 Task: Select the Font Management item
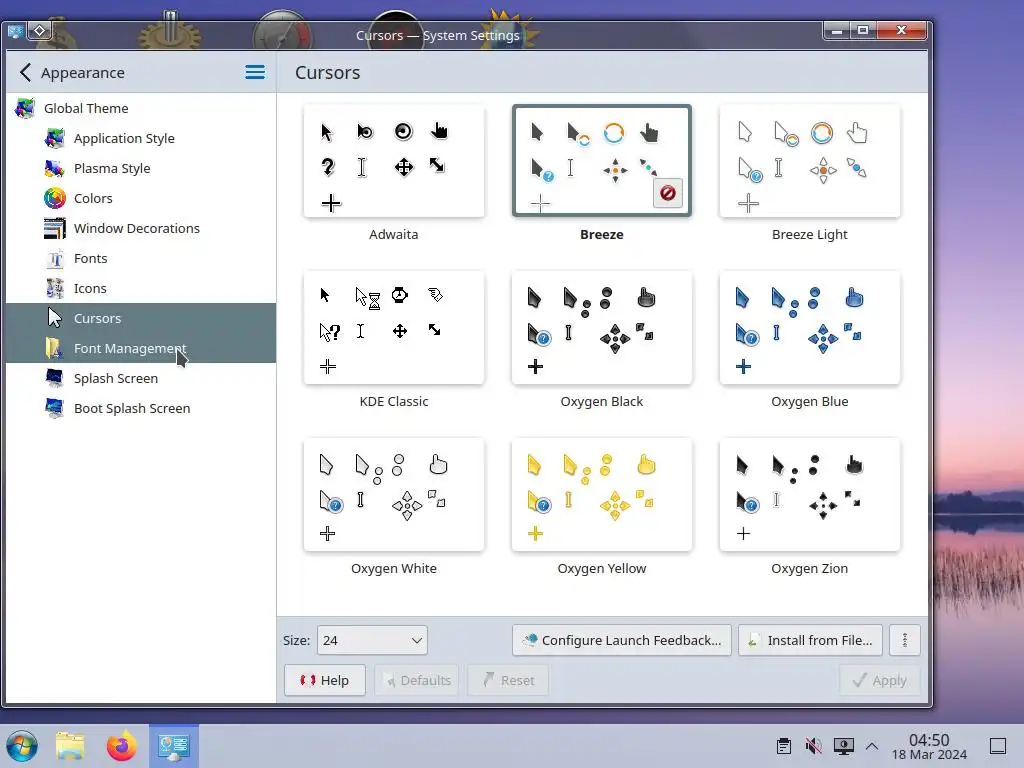pyautogui.click(x=141, y=349)
